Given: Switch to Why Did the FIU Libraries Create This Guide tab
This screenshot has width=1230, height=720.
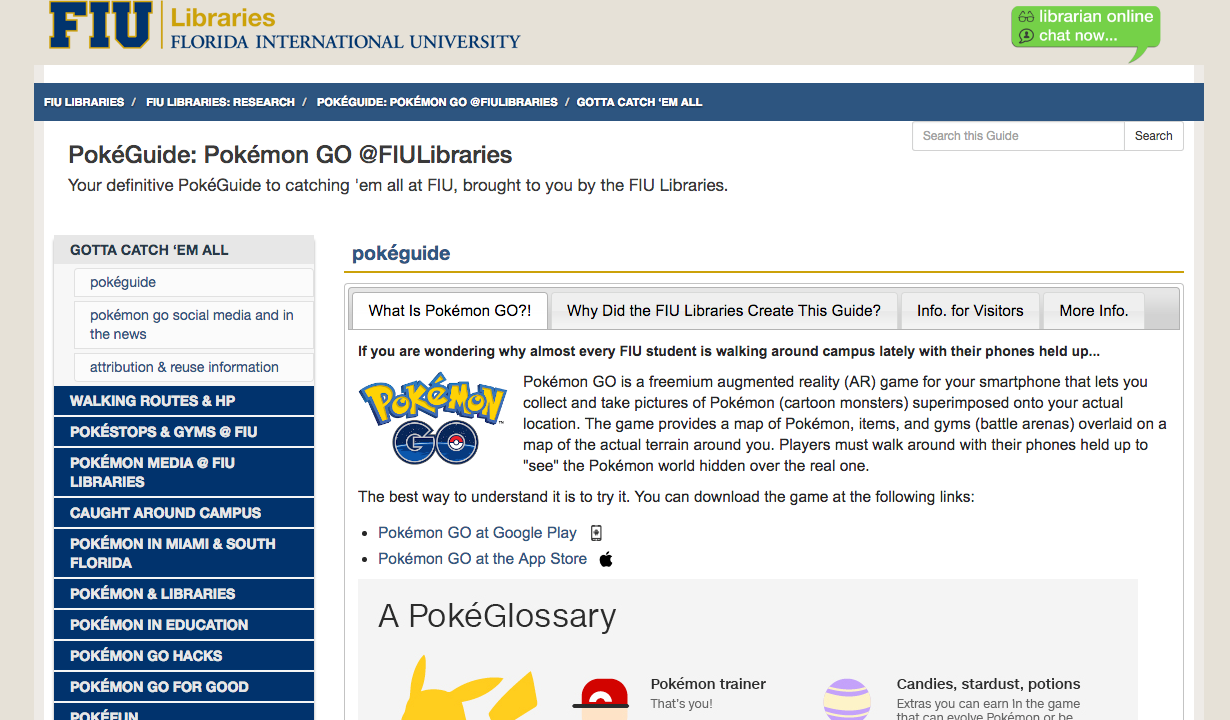Looking at the screenshot, I should [724, 311].
